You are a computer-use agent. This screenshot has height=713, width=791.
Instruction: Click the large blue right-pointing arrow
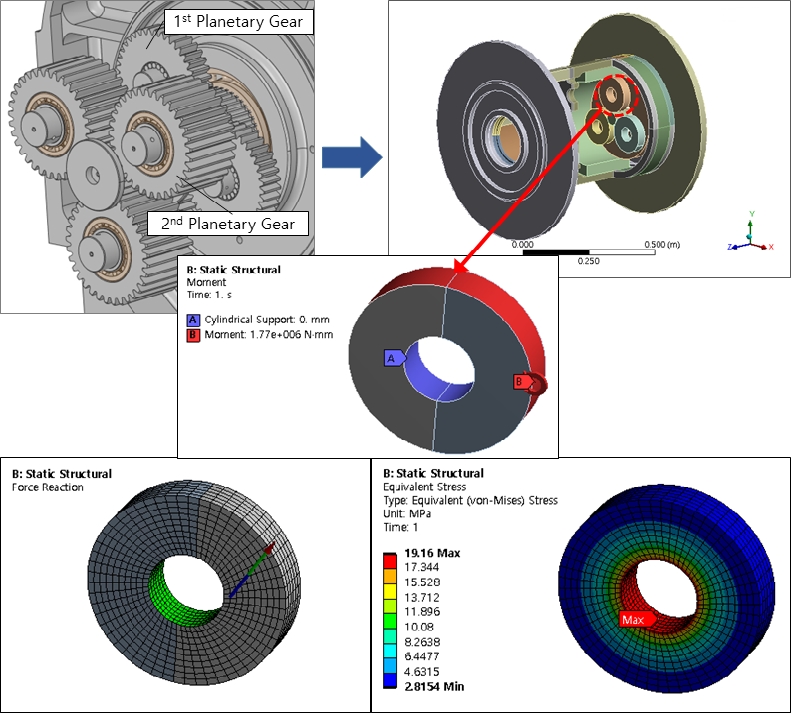pos(352,156)
